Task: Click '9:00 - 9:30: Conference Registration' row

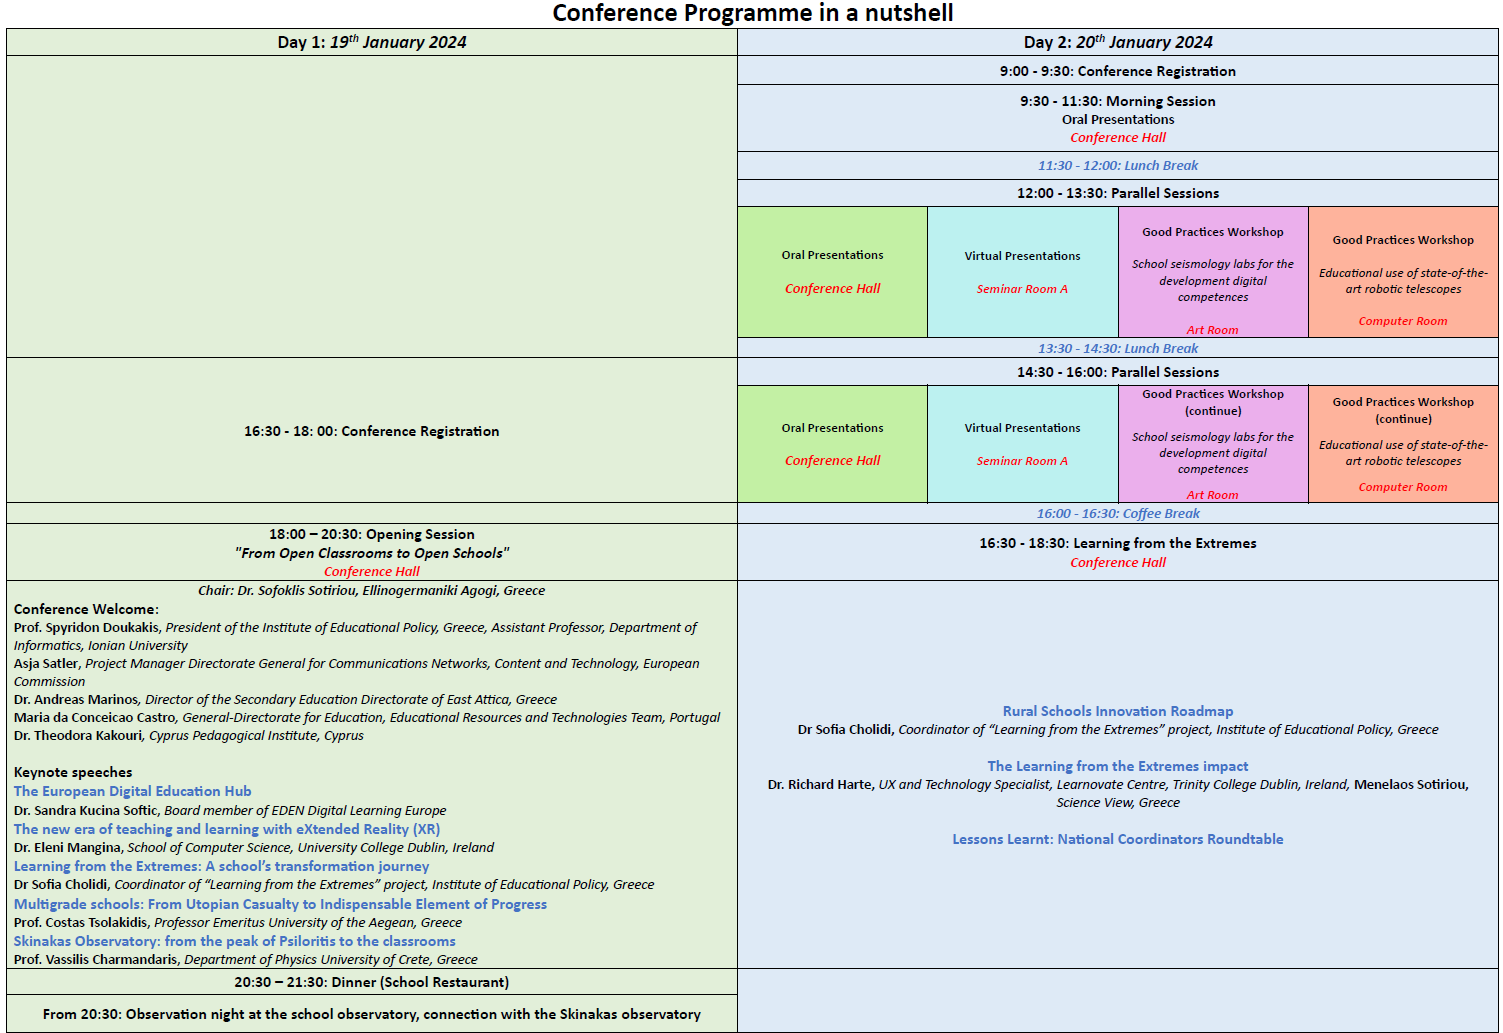Action: click(1117, 71)
